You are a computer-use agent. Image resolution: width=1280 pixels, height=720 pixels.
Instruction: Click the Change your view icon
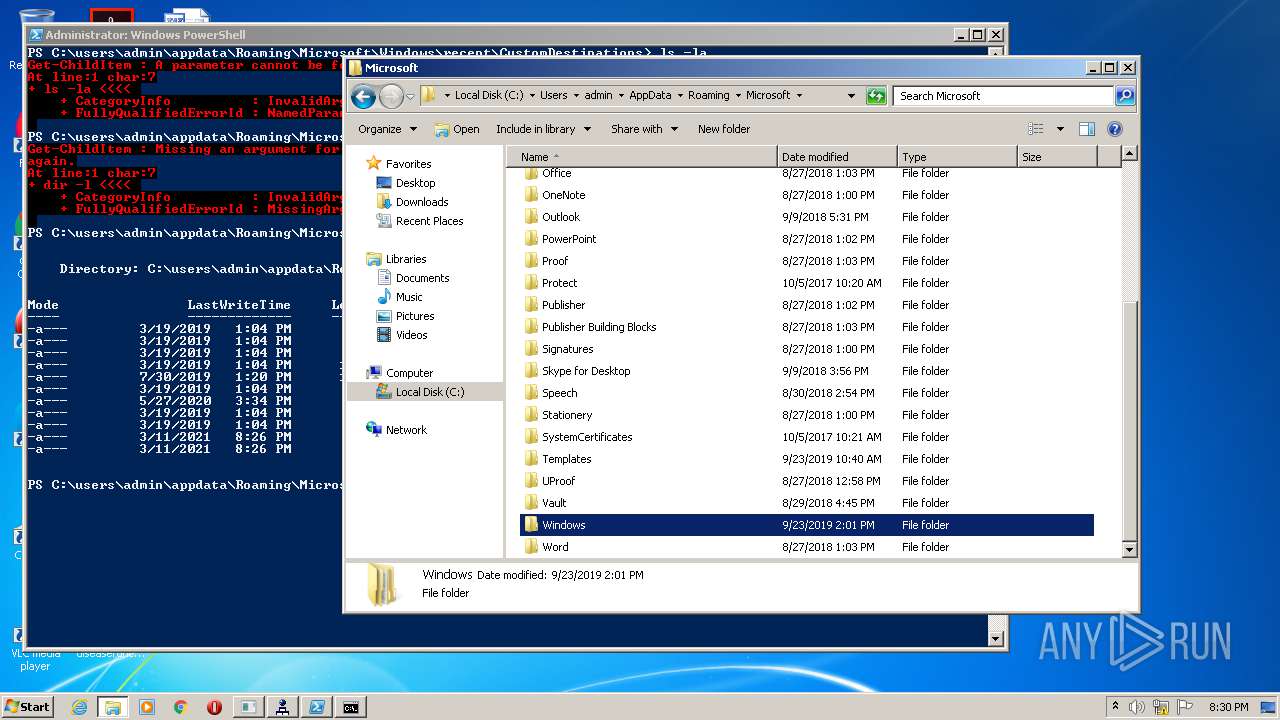(x=1035, y=129)
